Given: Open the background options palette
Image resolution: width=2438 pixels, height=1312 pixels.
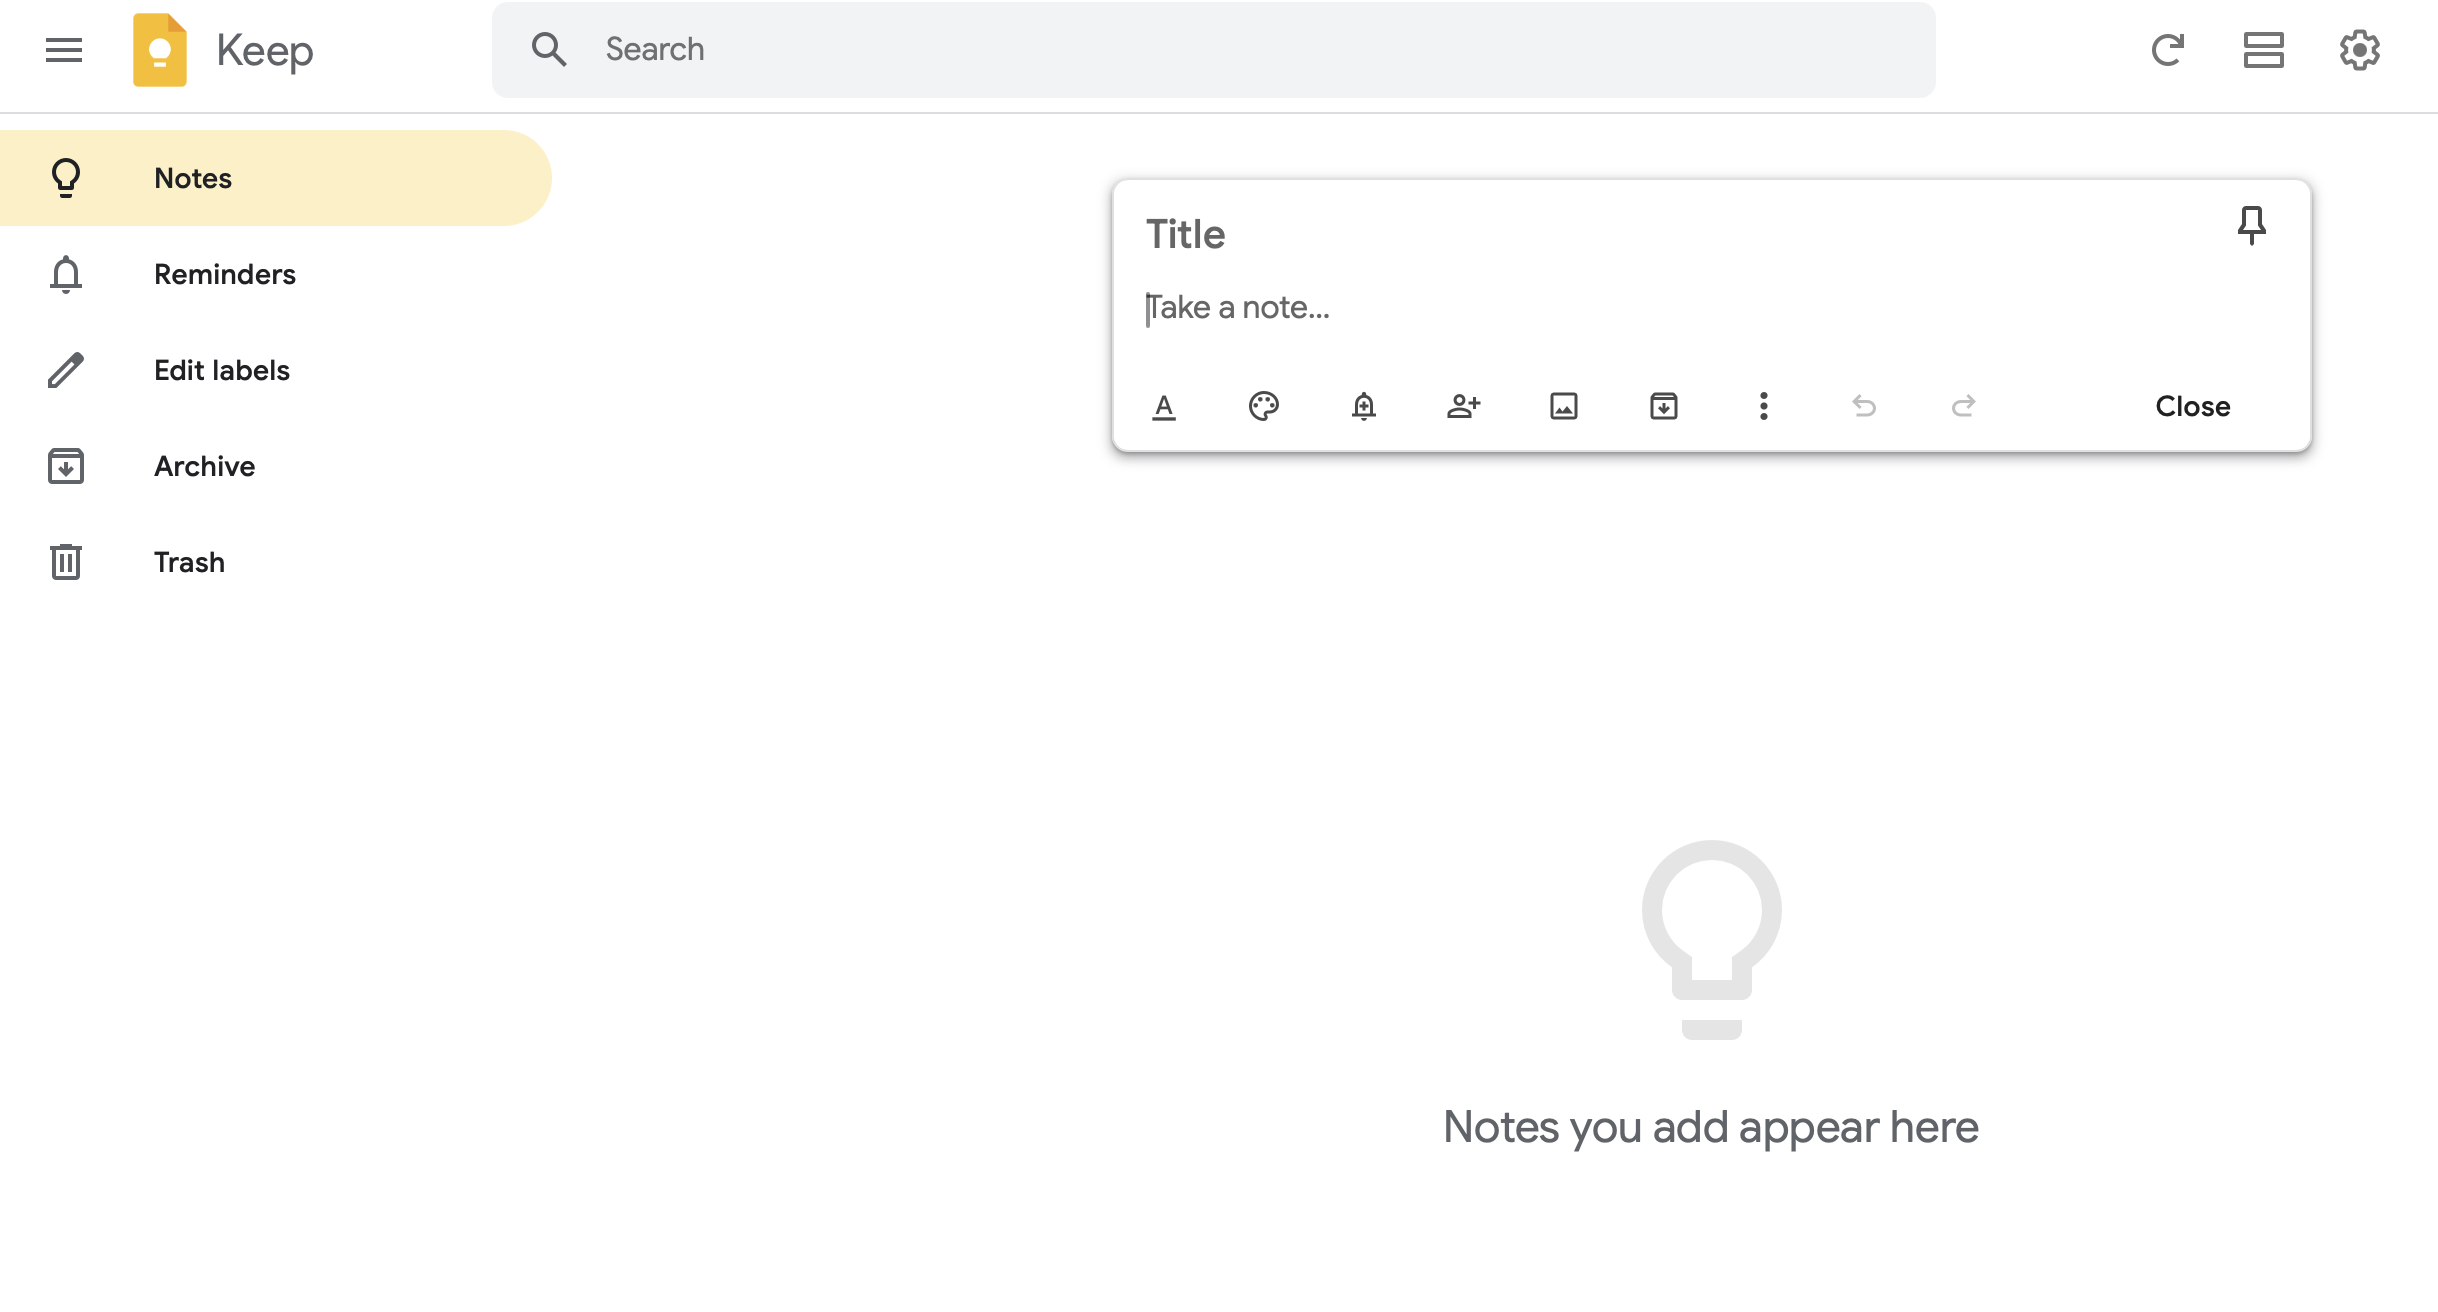Looking at the screenshot, I should tap(1264, 406).
